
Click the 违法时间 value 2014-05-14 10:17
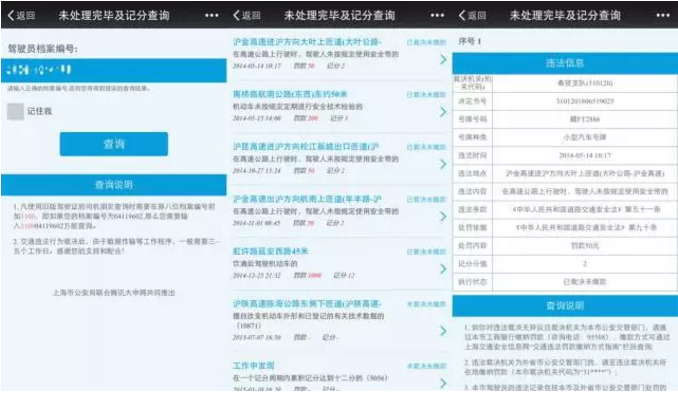(x=585, y=156)
